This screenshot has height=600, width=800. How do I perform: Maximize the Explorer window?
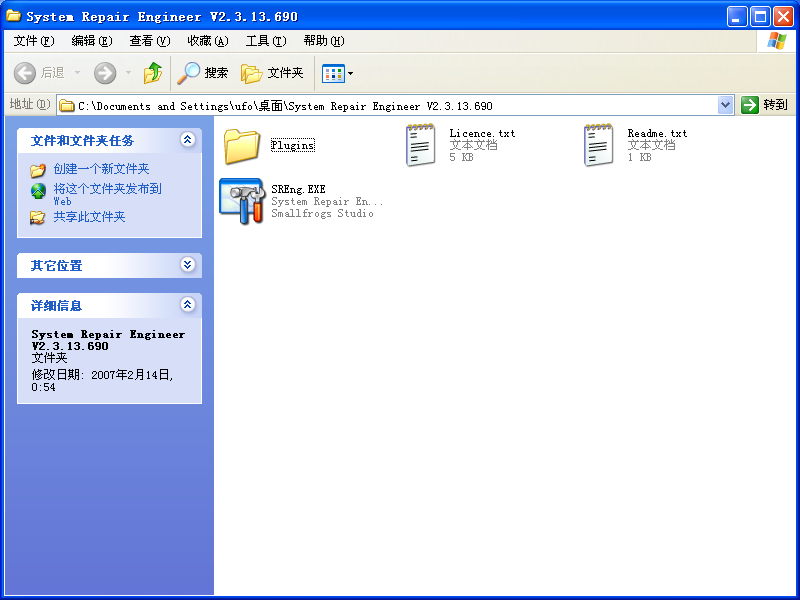(760, 17)
